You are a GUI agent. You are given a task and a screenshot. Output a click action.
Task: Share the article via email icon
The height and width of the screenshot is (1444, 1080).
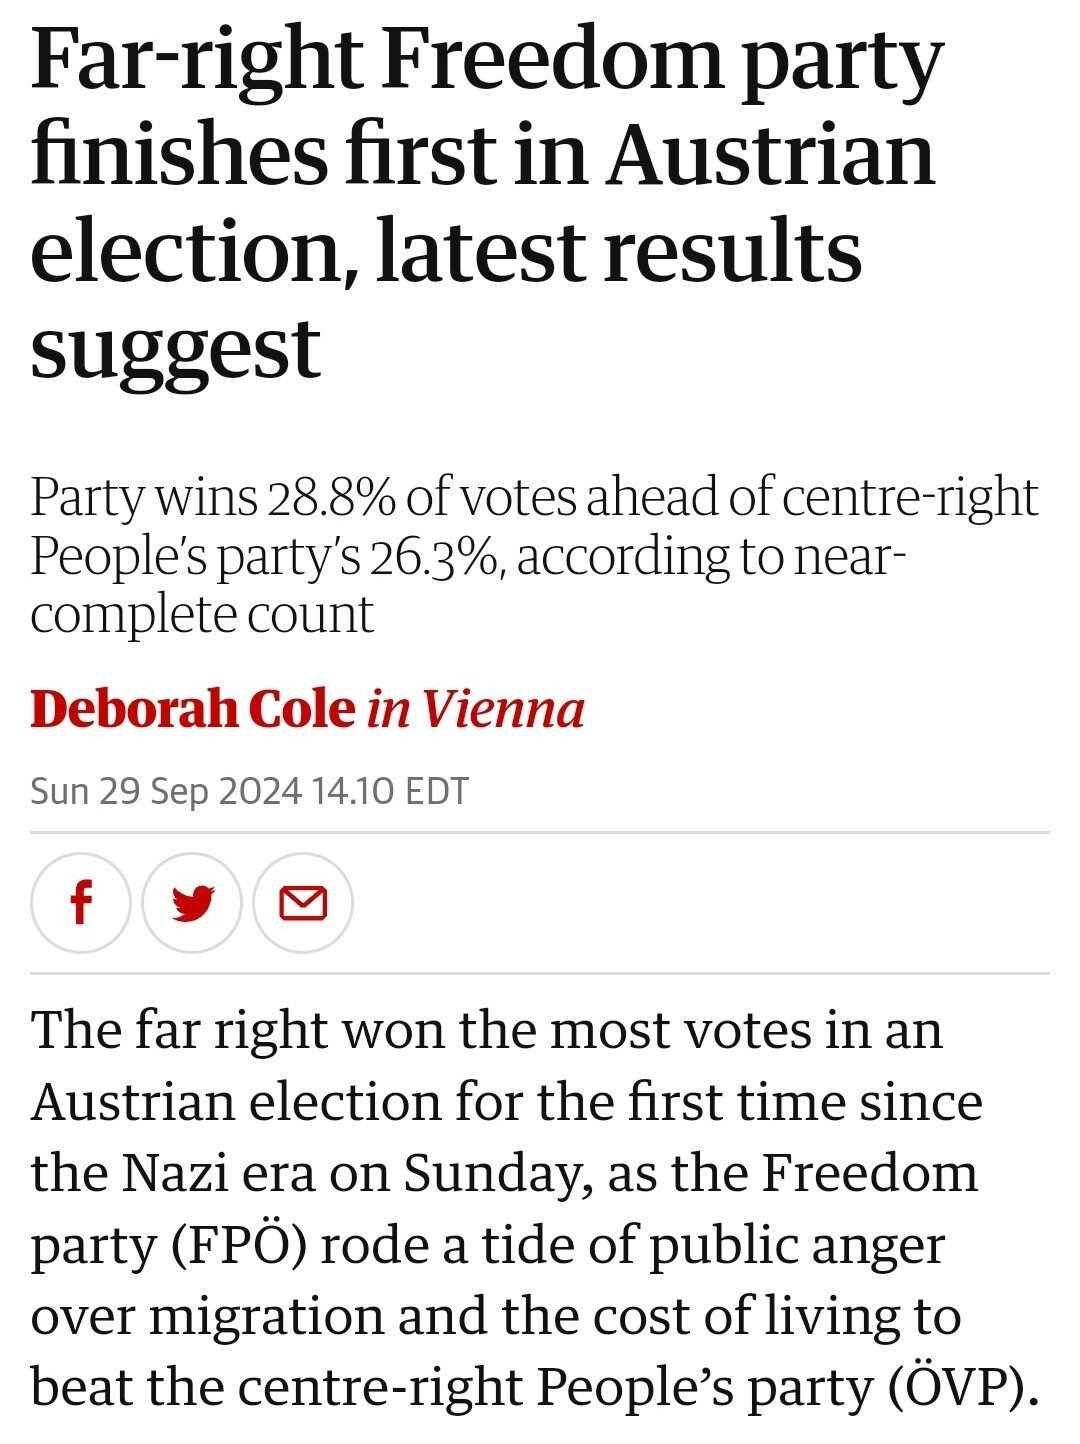[302, 903]
